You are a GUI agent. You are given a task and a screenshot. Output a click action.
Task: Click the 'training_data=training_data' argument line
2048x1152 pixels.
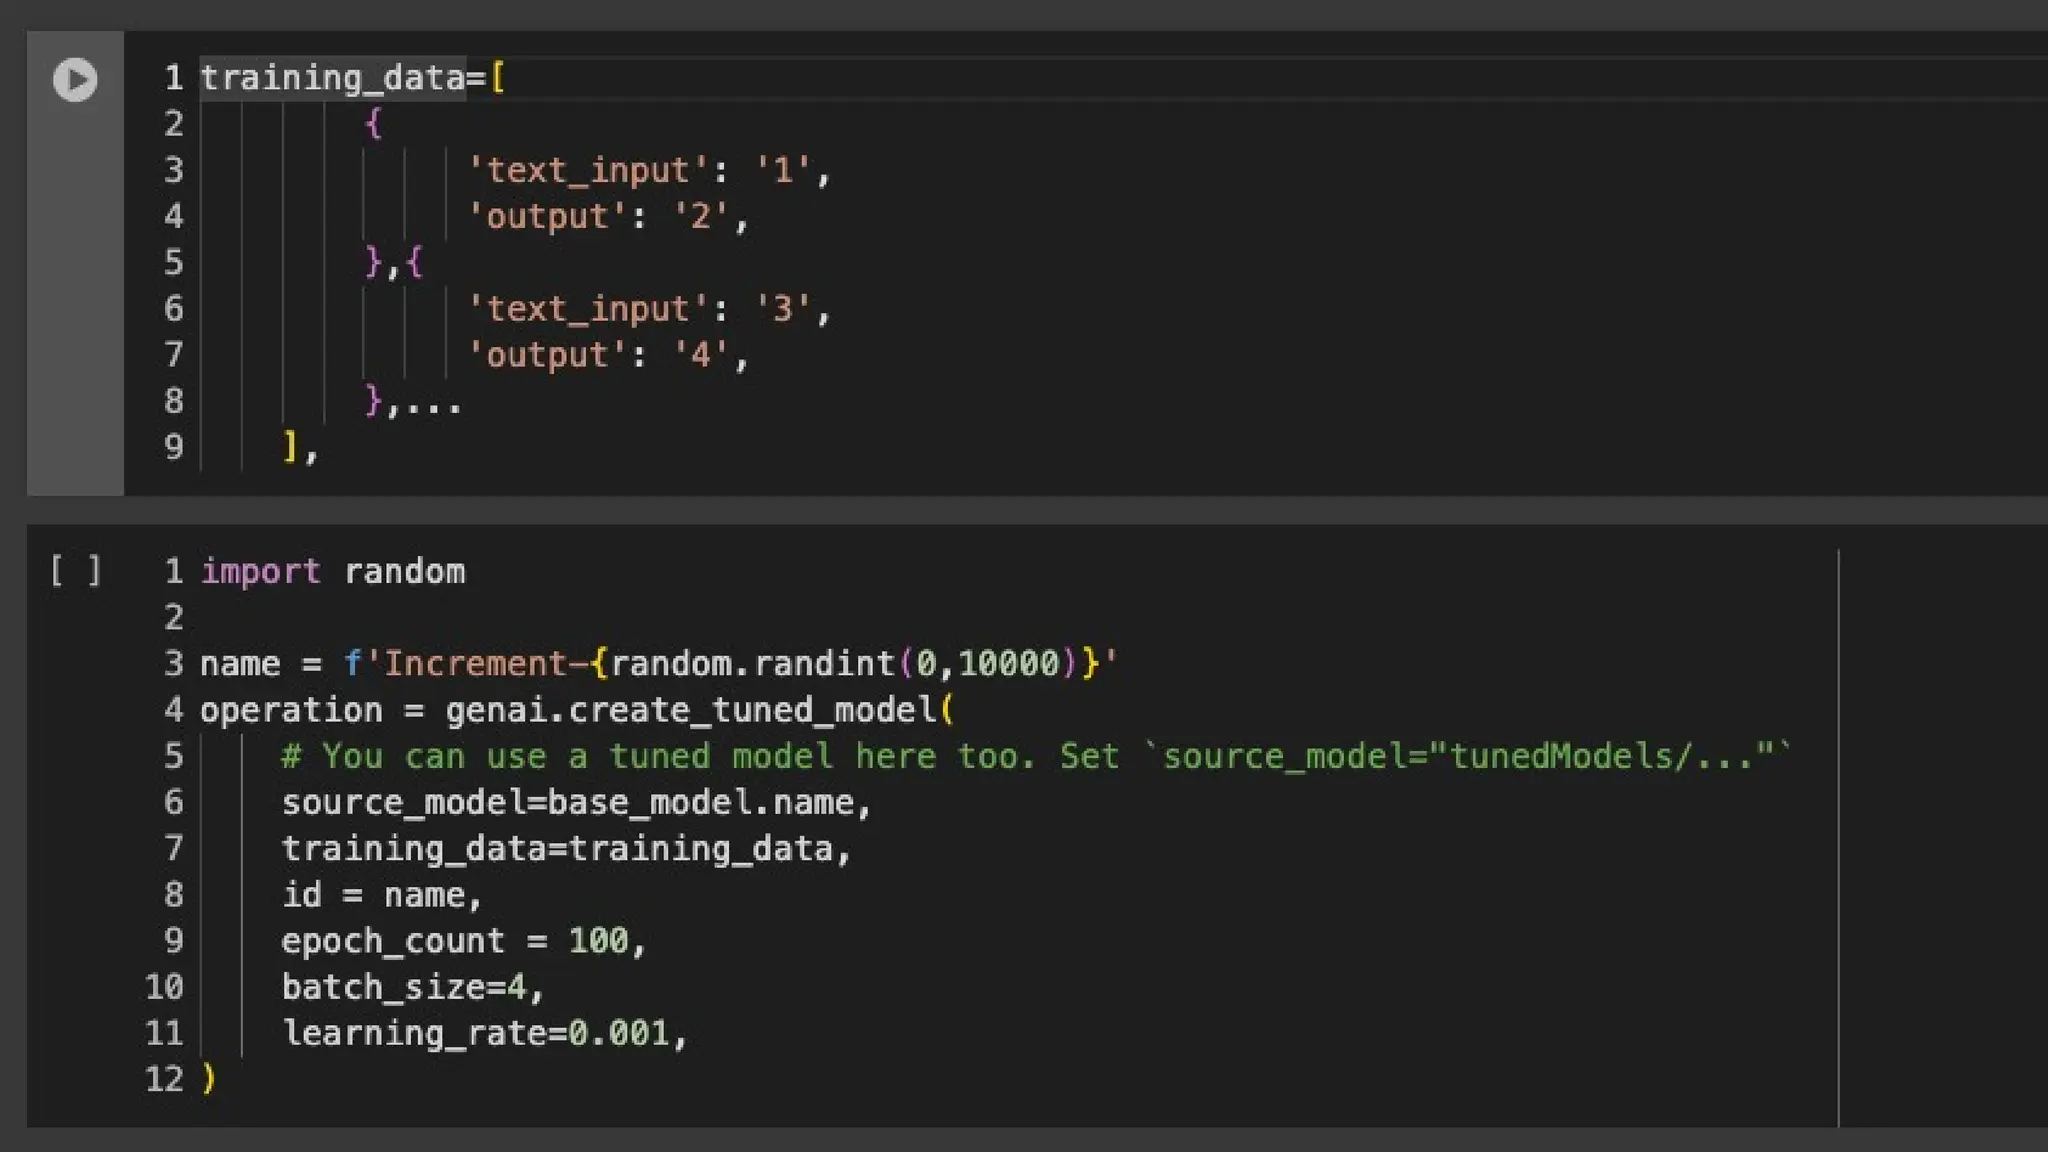566,849
